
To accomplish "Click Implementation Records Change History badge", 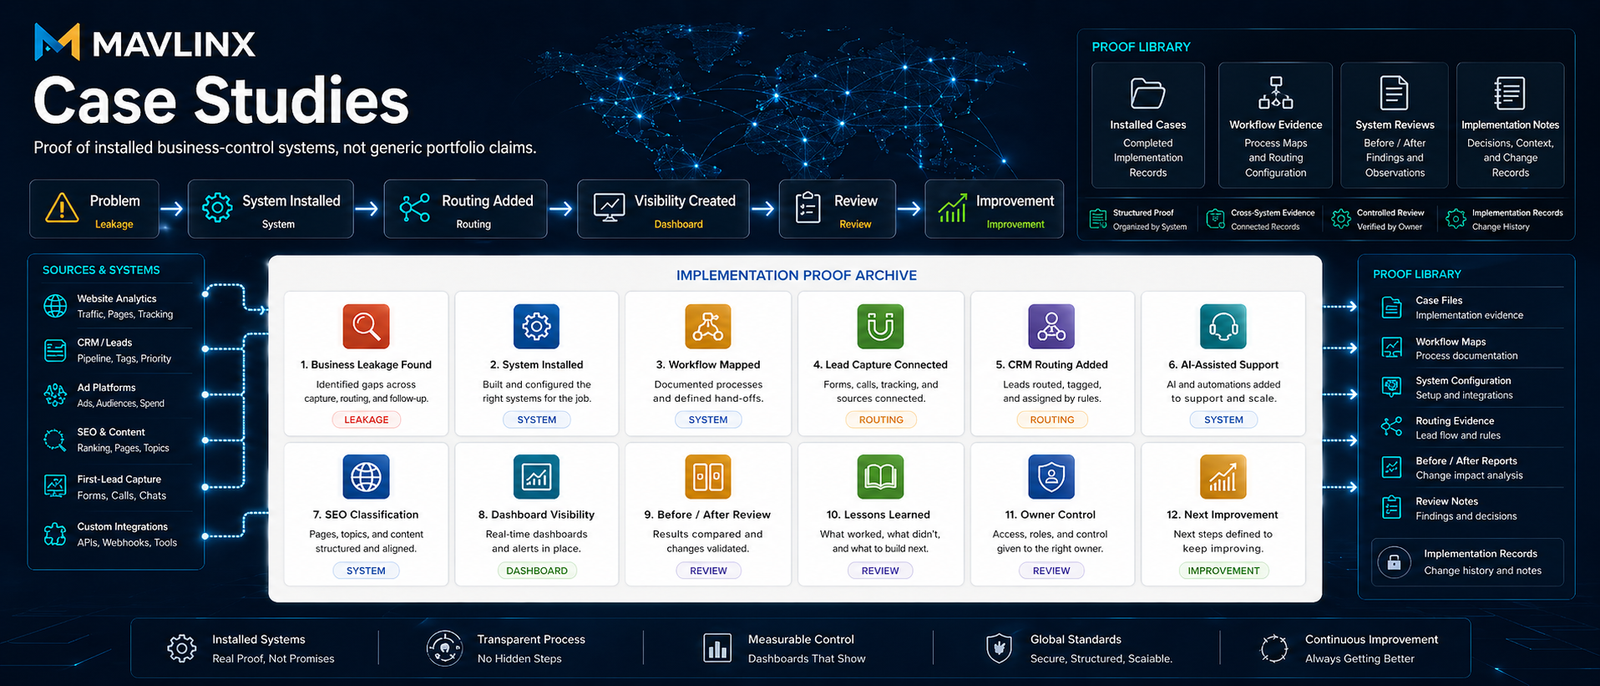I will click(1504, 219).
